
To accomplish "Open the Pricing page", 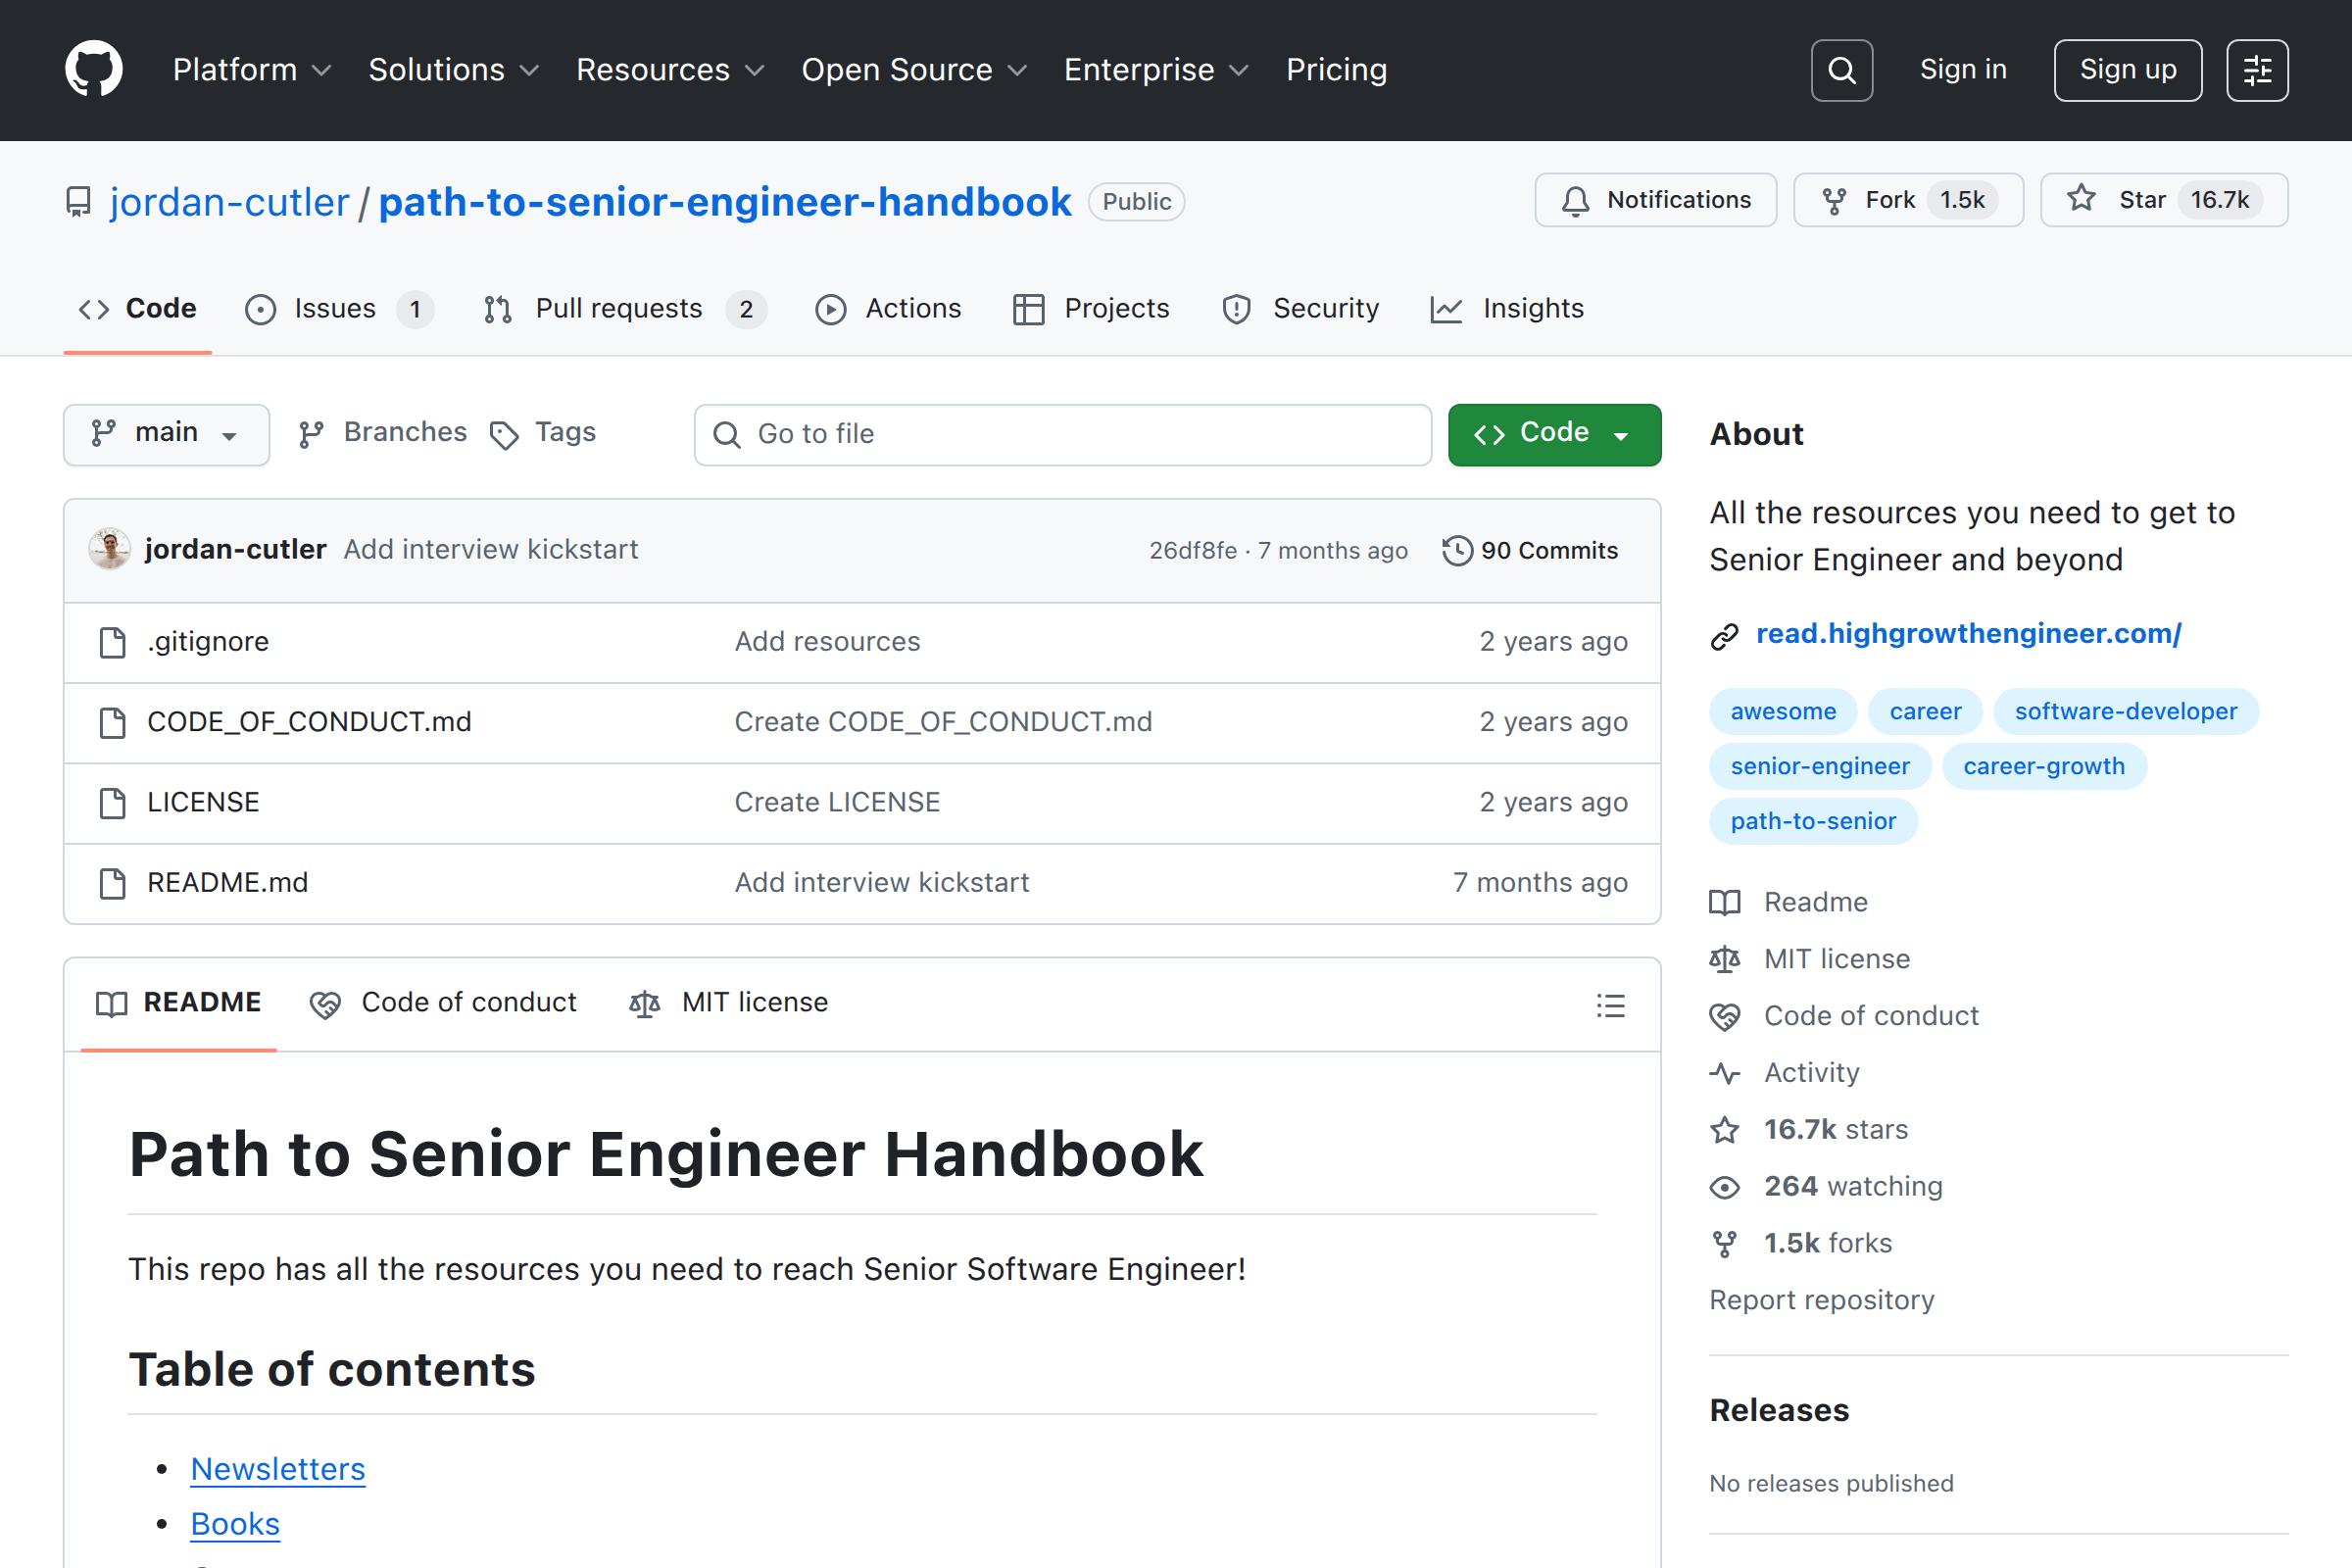I will [x=1336, y=70].
